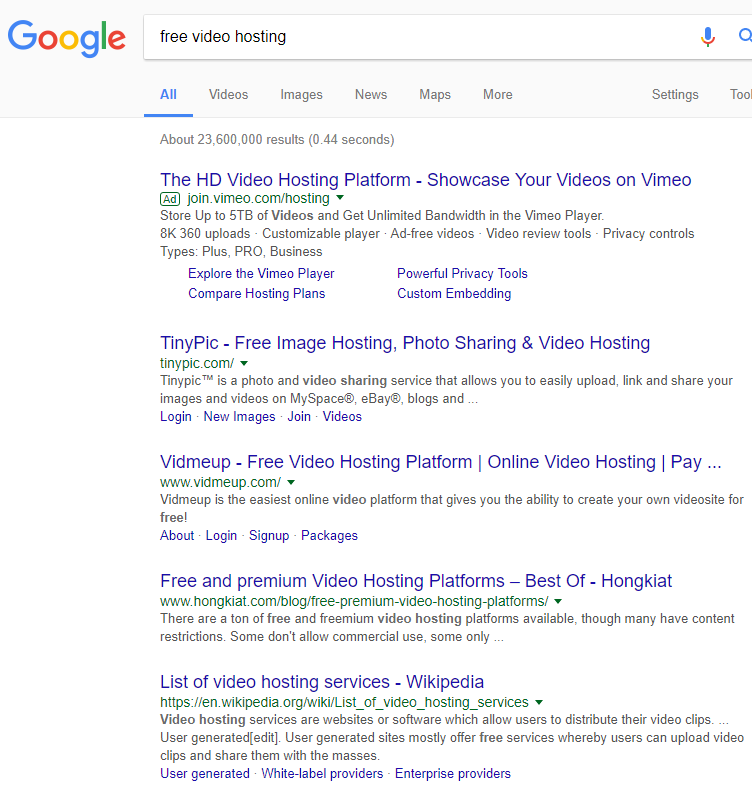Expand dropdown arrow beside tinypic.com/
The width and height of the screenshot is (752, 806).
(x=244, y=363)
